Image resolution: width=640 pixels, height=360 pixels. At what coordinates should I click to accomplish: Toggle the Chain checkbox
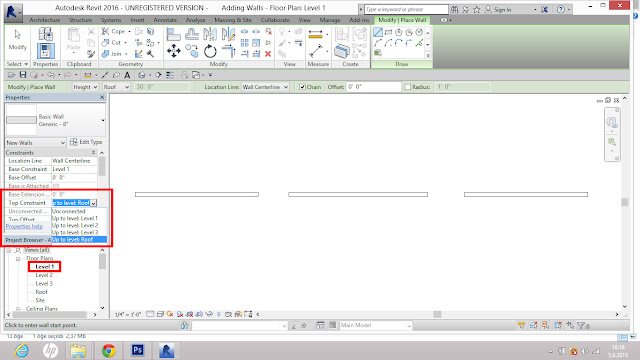tap(302, 87)
